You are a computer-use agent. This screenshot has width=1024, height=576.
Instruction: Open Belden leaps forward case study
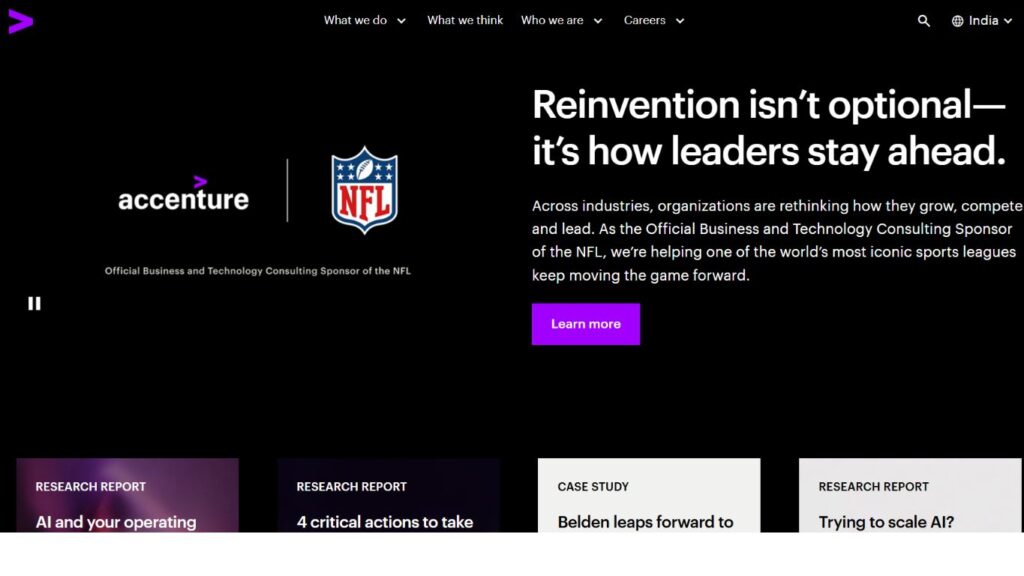point(649,495)
